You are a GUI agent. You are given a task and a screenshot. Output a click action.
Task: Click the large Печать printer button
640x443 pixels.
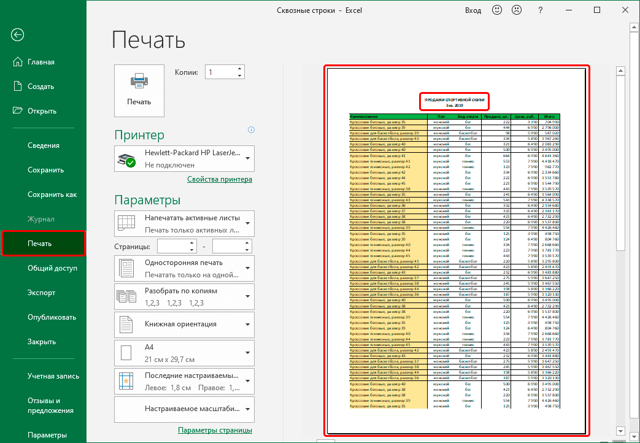[x=139, y=90]
